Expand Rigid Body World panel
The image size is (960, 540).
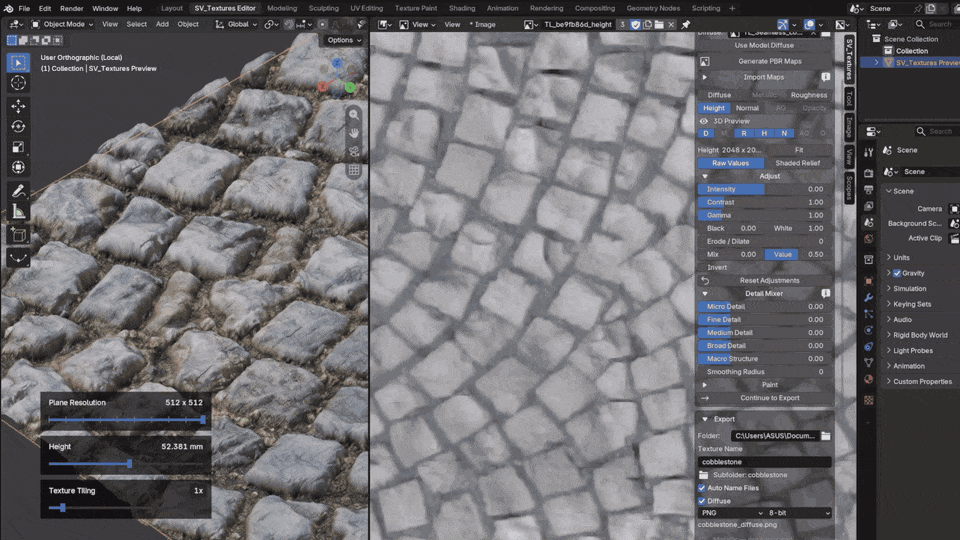click(x=918, y=336)
